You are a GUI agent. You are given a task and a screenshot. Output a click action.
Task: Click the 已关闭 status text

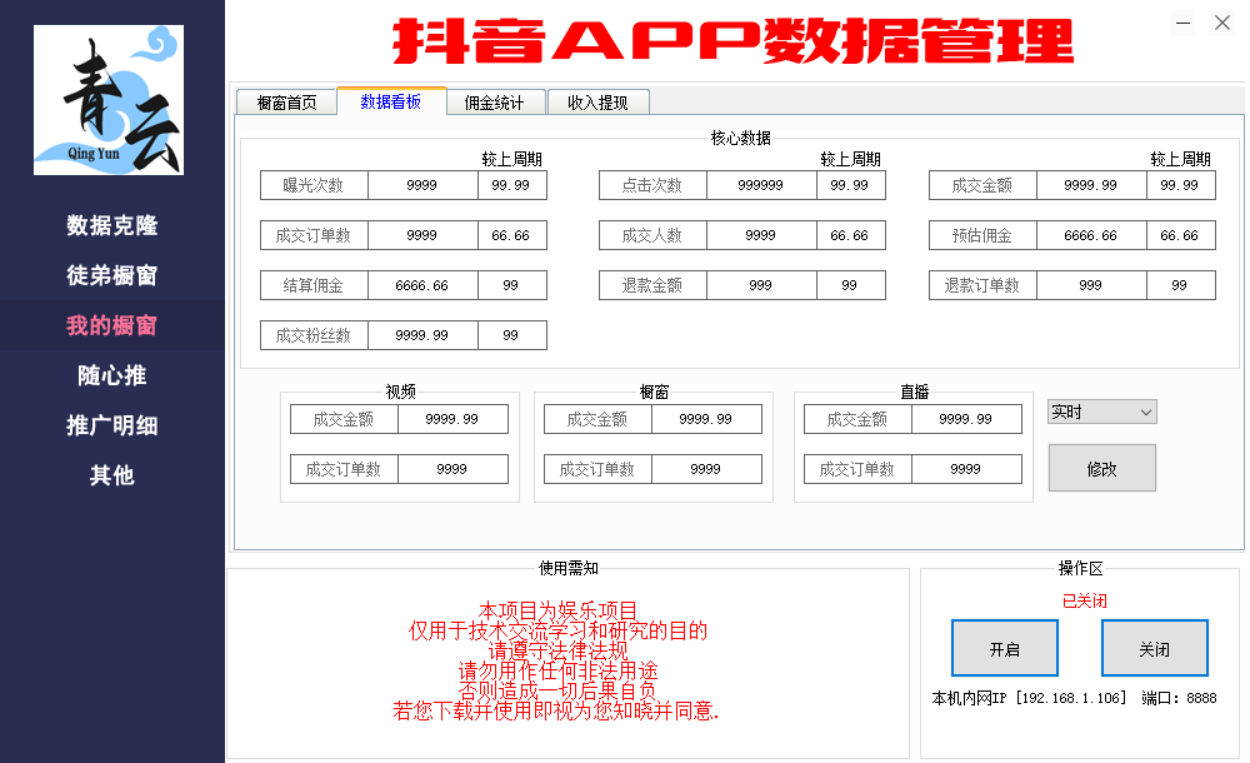(x=1084, y=601)
